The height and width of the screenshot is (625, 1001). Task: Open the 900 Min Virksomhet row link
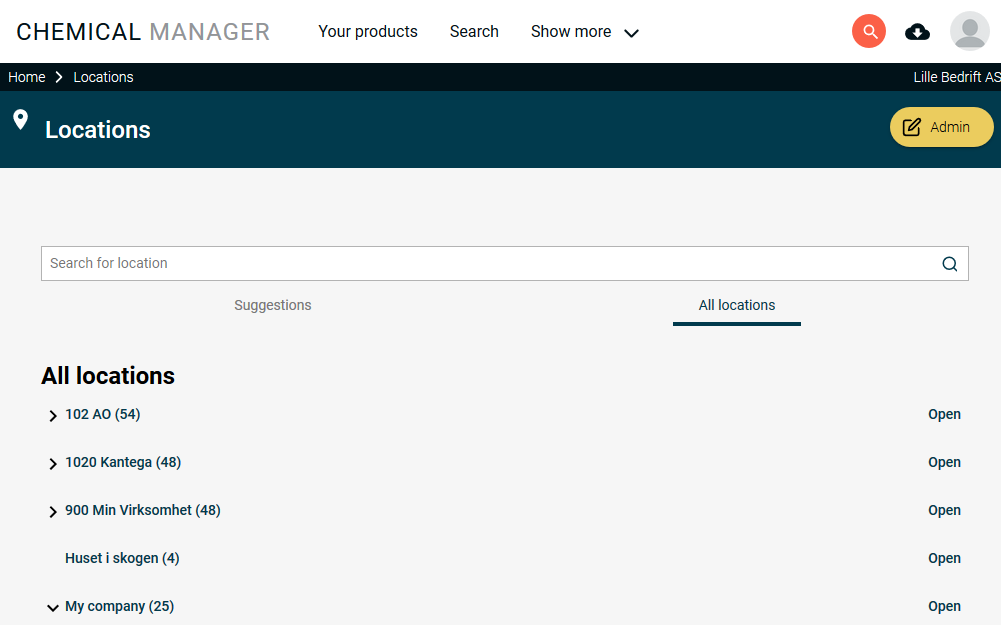click(944, 510)
